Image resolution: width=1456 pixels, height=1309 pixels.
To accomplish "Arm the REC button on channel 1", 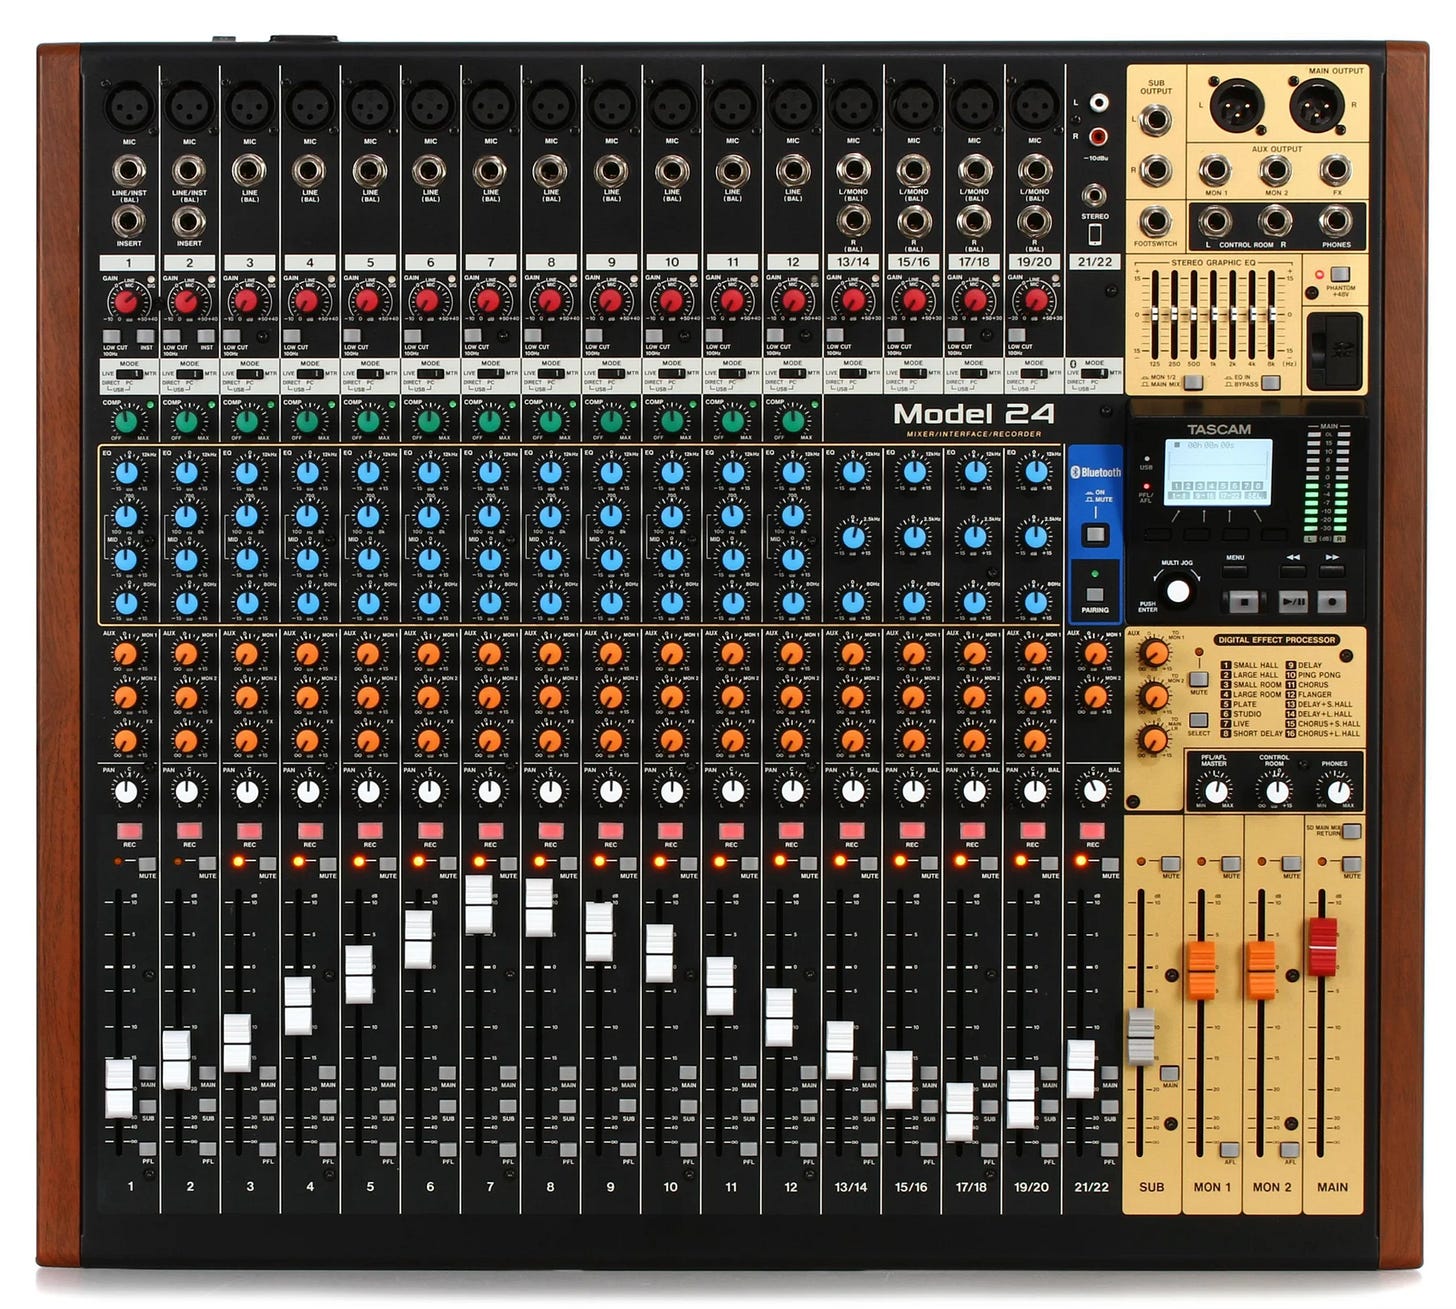I will 129,831.
